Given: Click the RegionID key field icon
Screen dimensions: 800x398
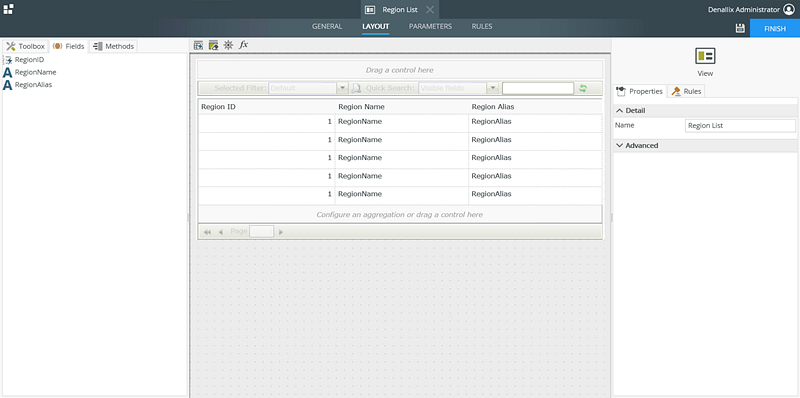Looking at the screenshot, I should 8,60.
